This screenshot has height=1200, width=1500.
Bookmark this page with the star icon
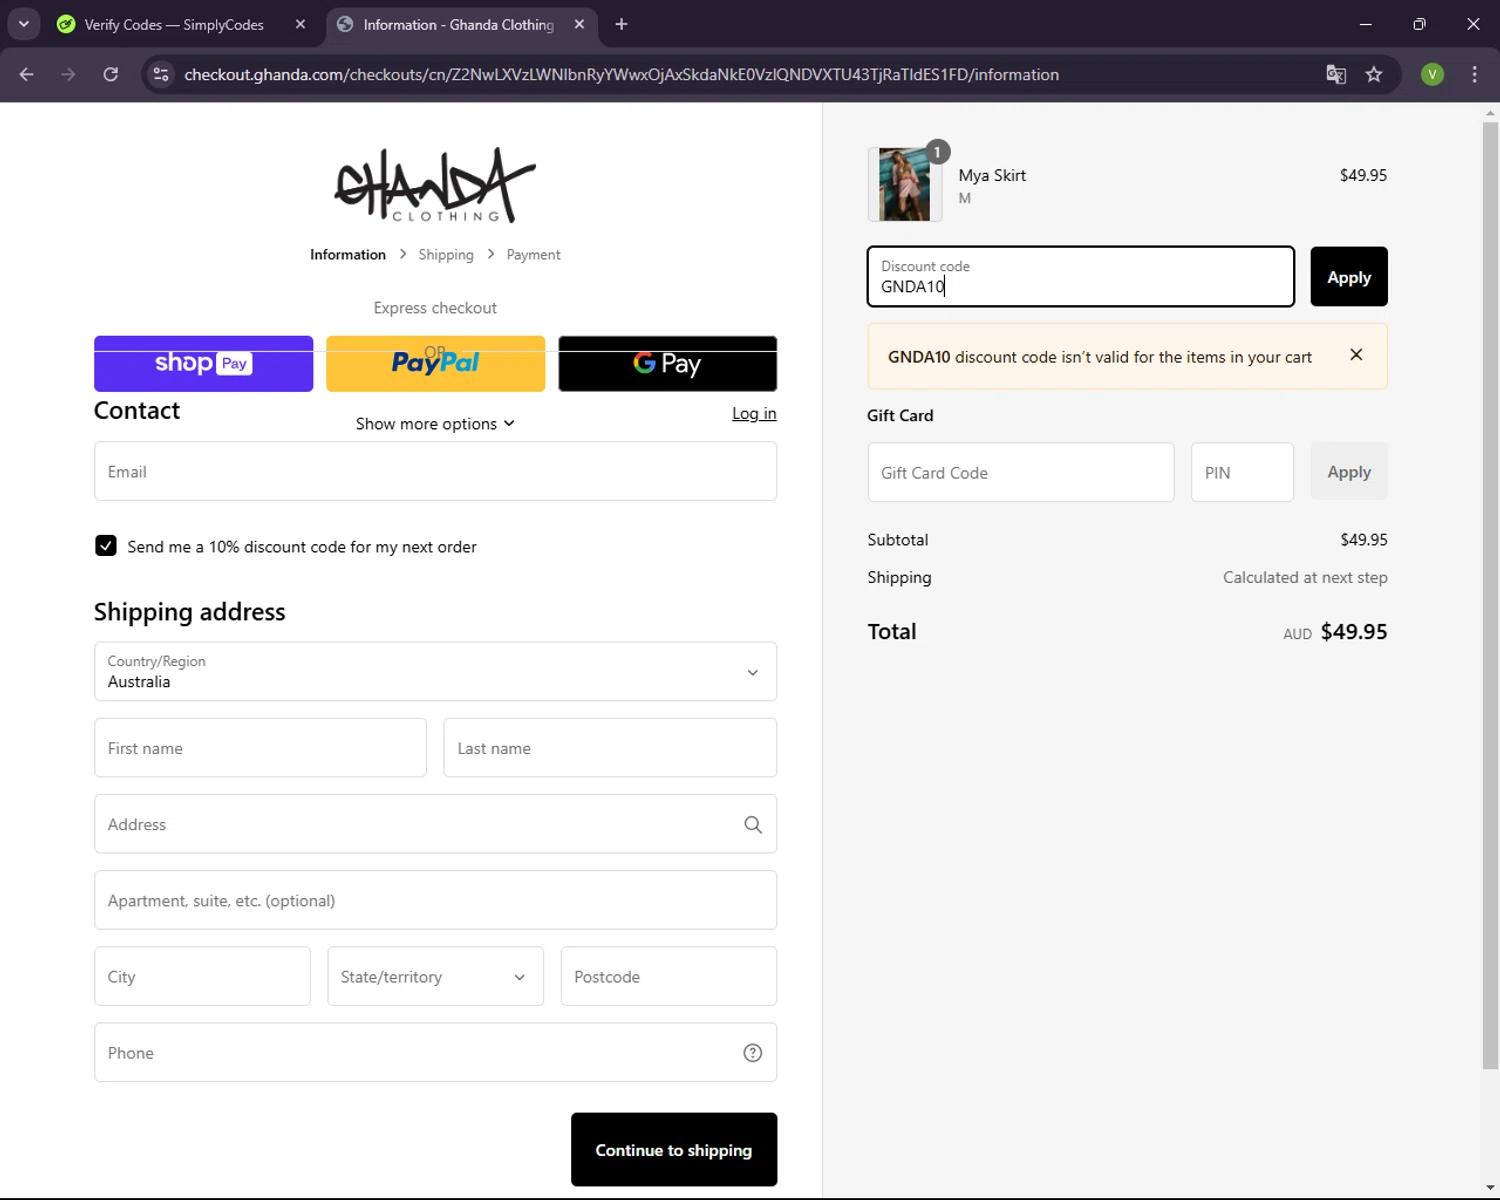coord(1374,74)
